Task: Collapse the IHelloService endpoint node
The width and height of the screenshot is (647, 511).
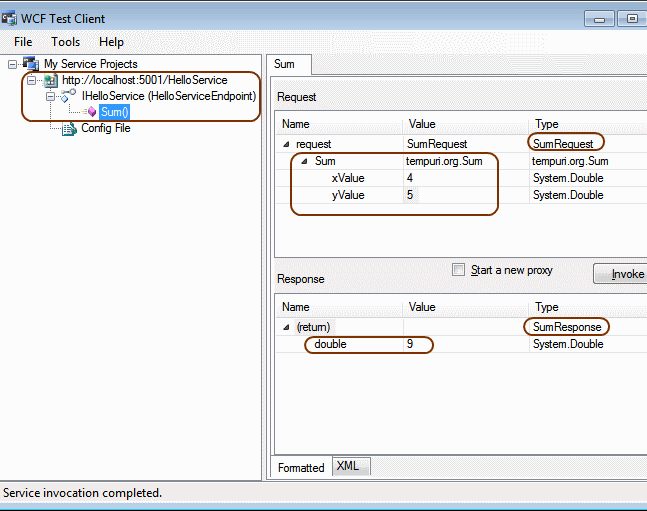Action: click(x=50, y=96)
